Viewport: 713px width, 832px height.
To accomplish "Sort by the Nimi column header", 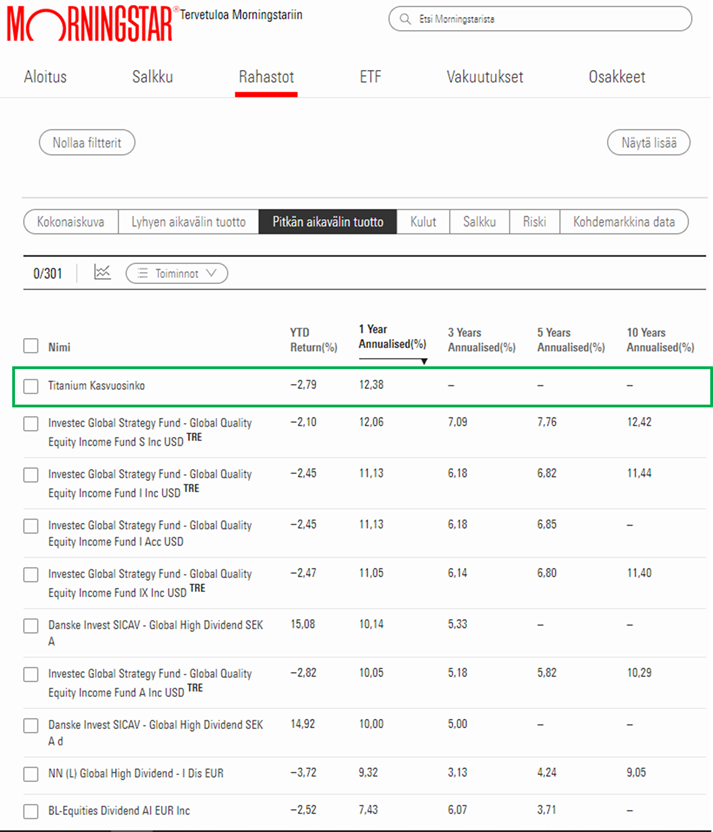I will click(59, 347).
